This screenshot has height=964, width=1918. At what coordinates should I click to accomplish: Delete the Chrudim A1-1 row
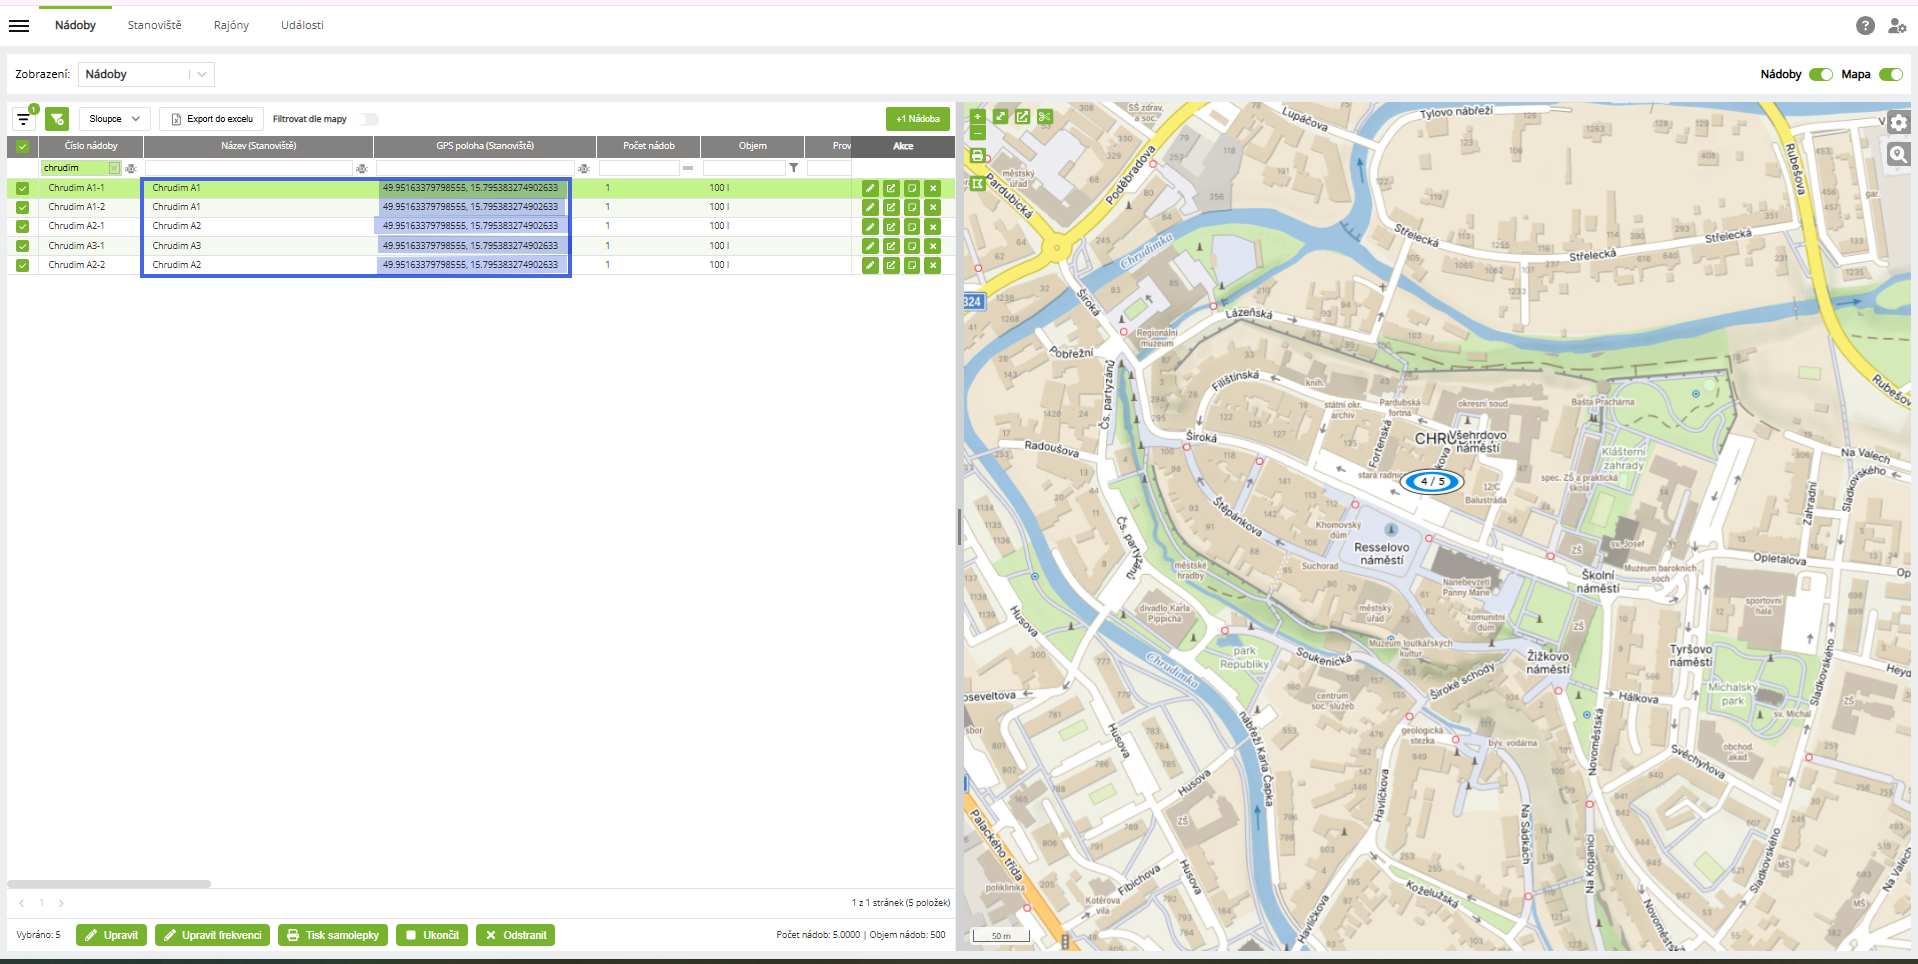(x=933, y=188)
